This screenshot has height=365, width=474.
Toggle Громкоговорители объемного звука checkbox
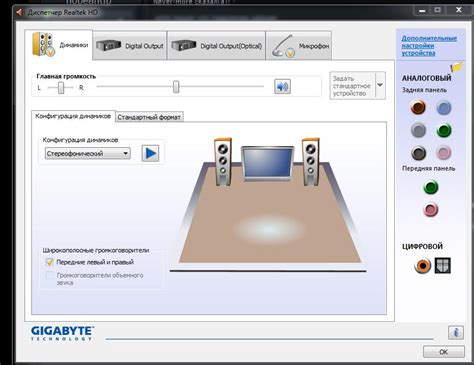tap(49, 275)
